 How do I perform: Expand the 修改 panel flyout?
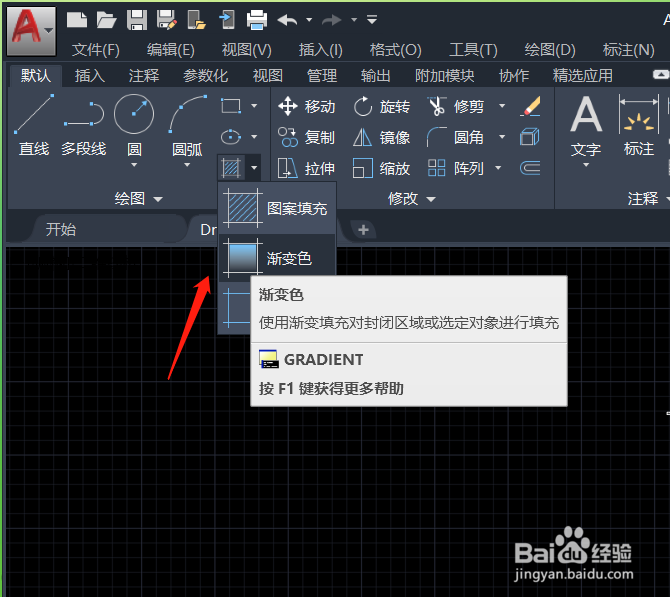click(411, 199)
